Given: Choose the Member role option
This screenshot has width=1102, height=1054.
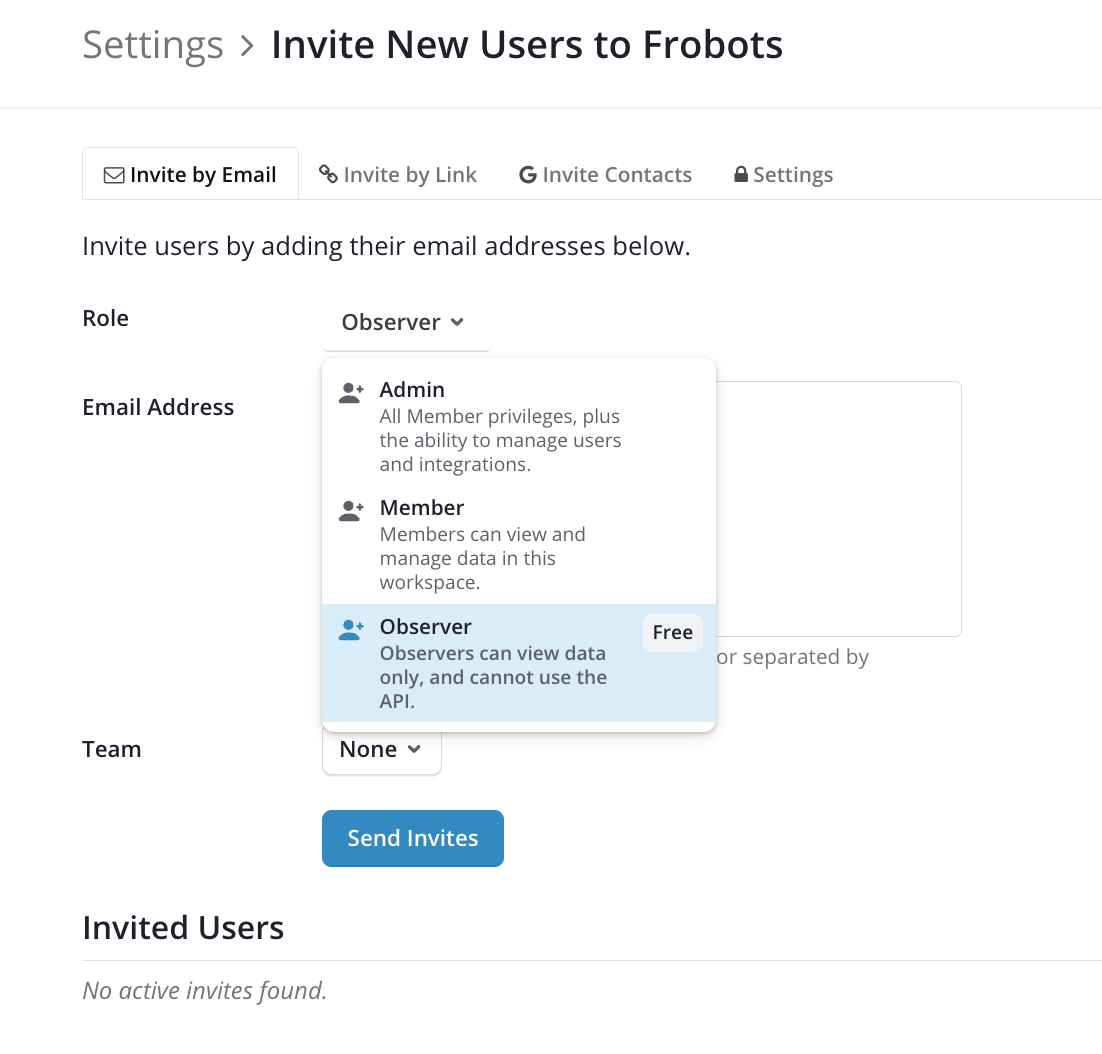Looking at the screenshot, I should 519,545.
